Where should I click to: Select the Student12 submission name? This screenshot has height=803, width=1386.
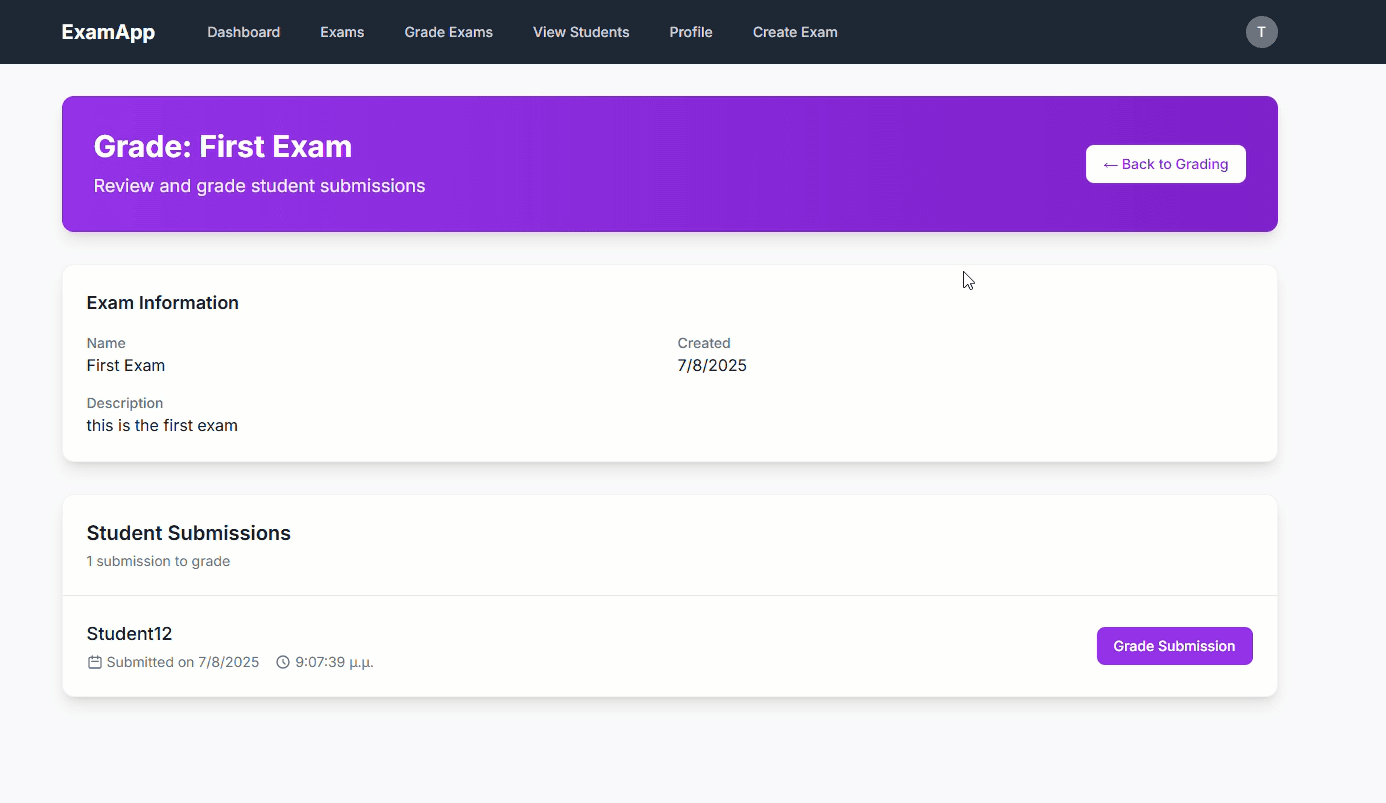coord(130,634)
